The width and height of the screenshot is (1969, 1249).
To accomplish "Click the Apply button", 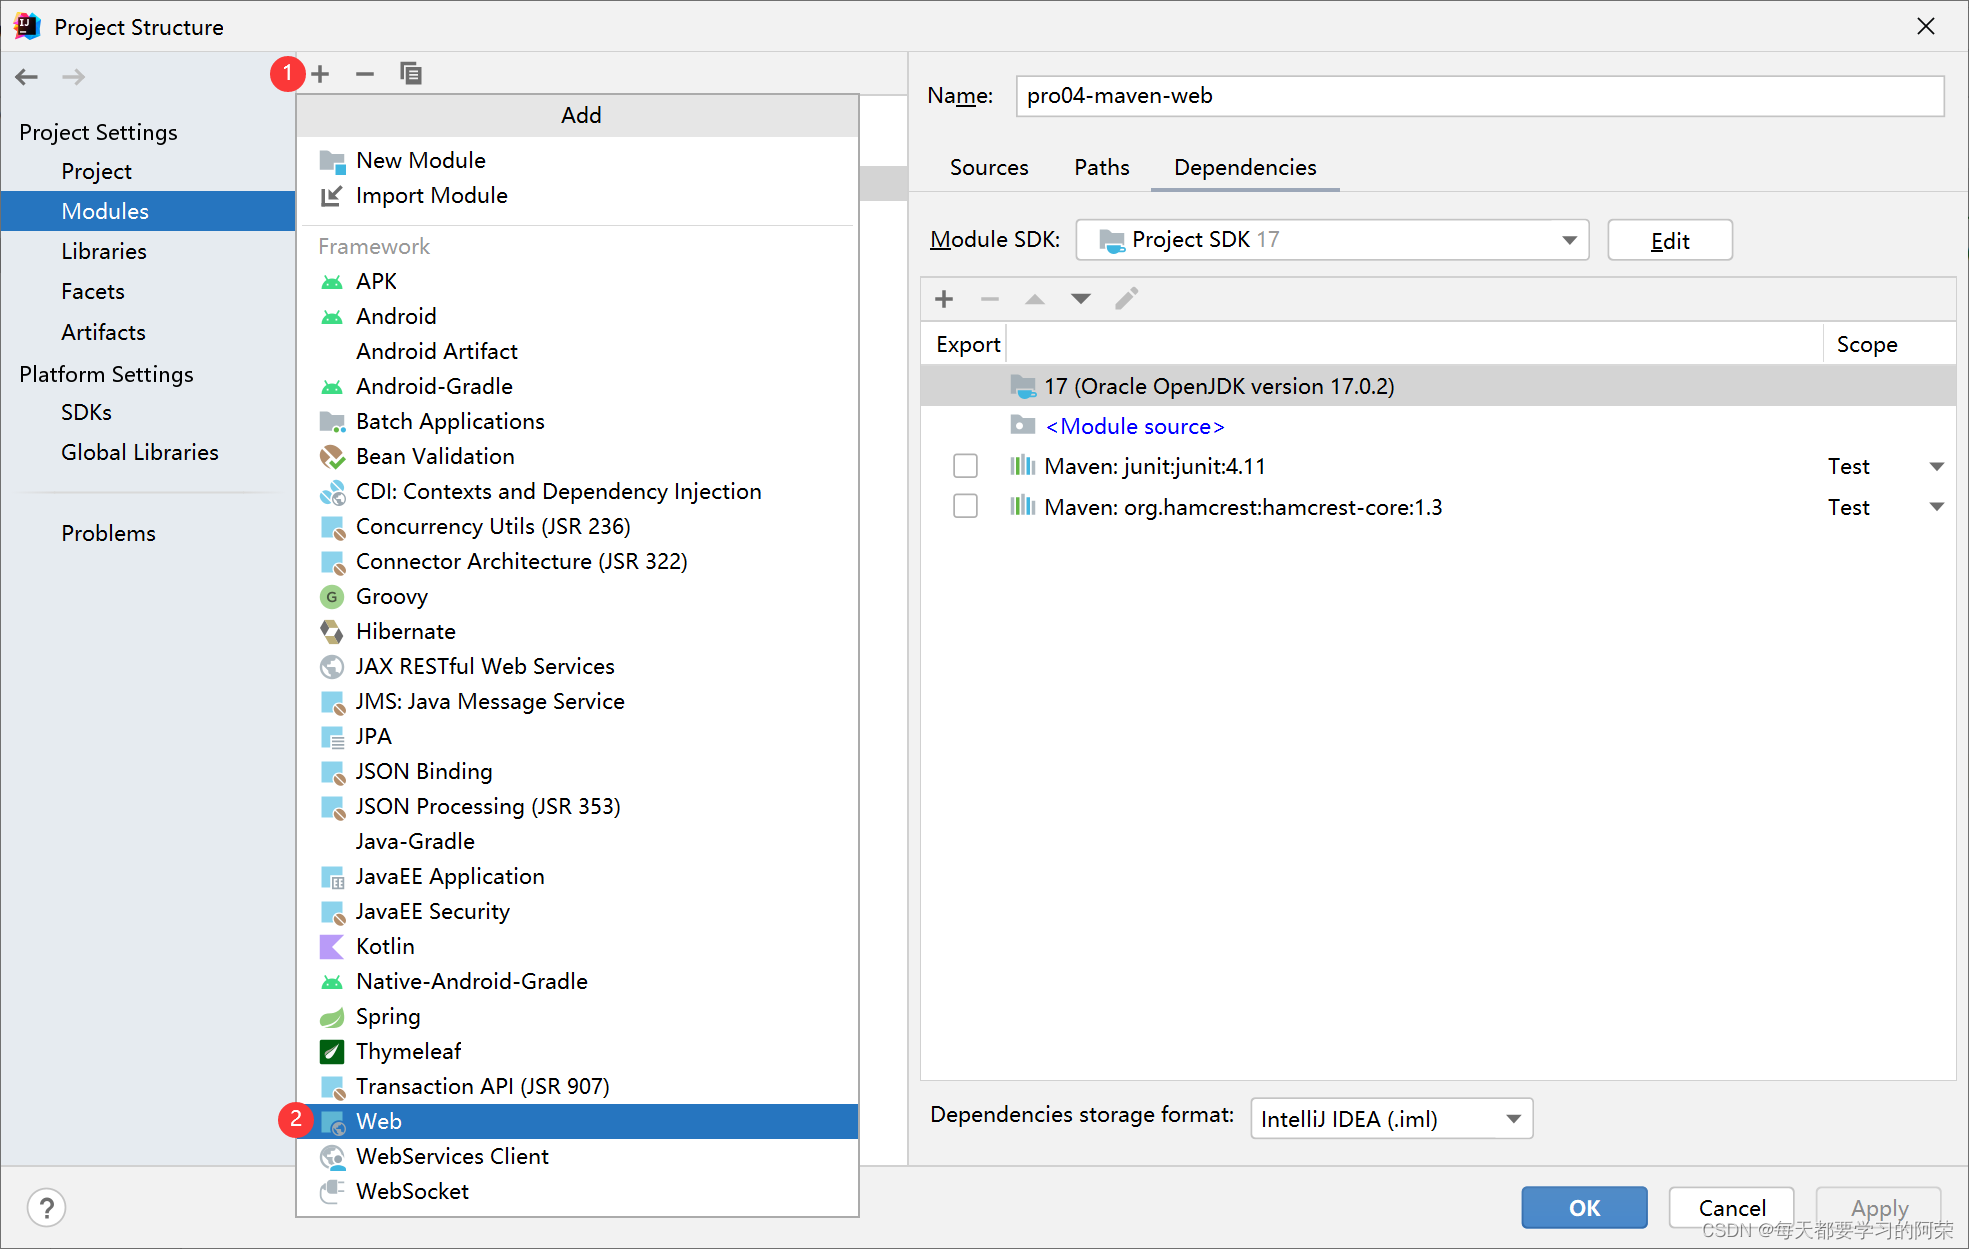I will click(1879, 1207).
